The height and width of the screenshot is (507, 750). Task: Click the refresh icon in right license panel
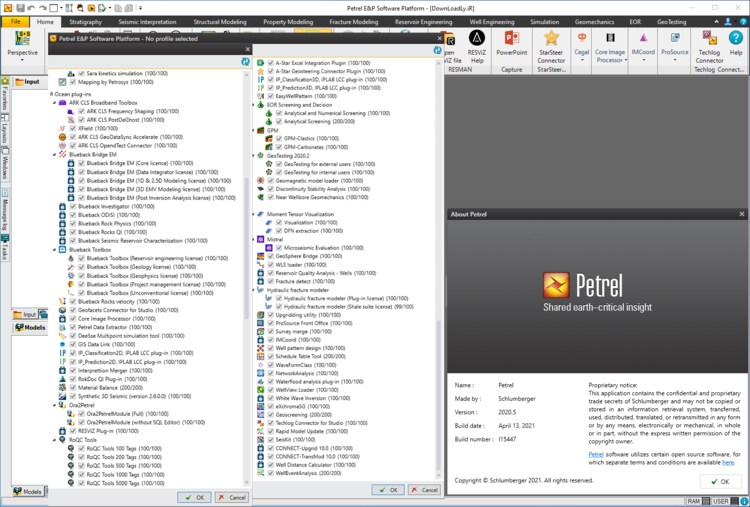(437, 50)
